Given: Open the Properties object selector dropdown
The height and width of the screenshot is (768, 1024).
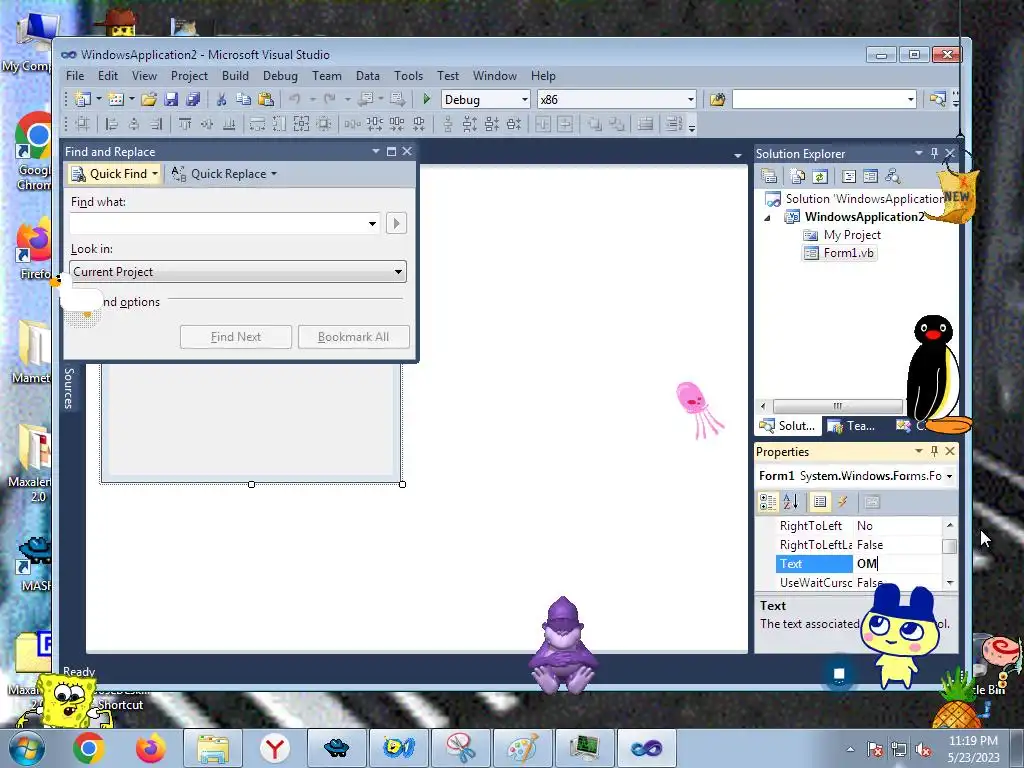Looking at the screenshot, I should 949,476.
